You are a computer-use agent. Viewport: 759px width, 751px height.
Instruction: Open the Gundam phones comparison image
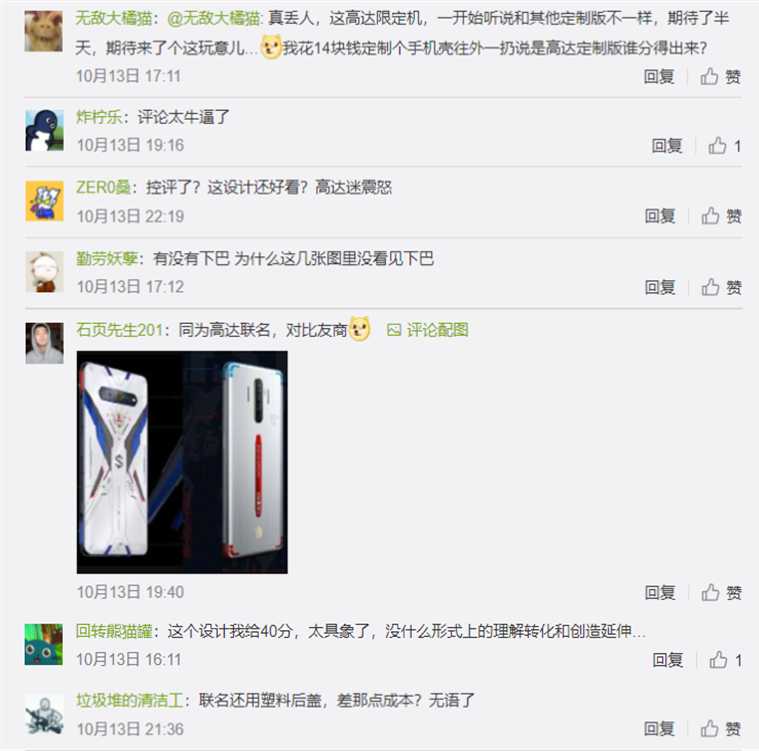182,462
